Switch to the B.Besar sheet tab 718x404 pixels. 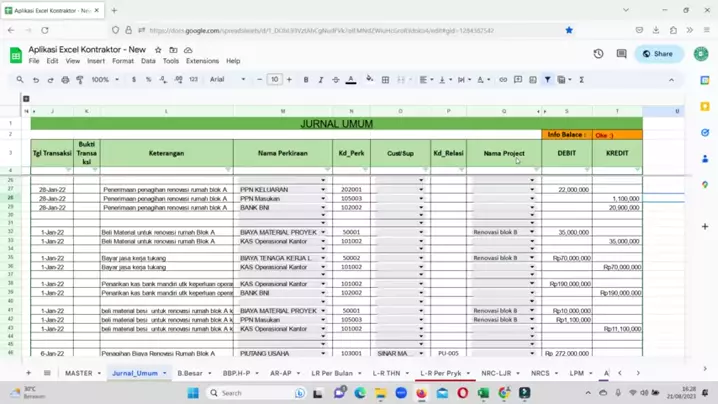(190, 373)
